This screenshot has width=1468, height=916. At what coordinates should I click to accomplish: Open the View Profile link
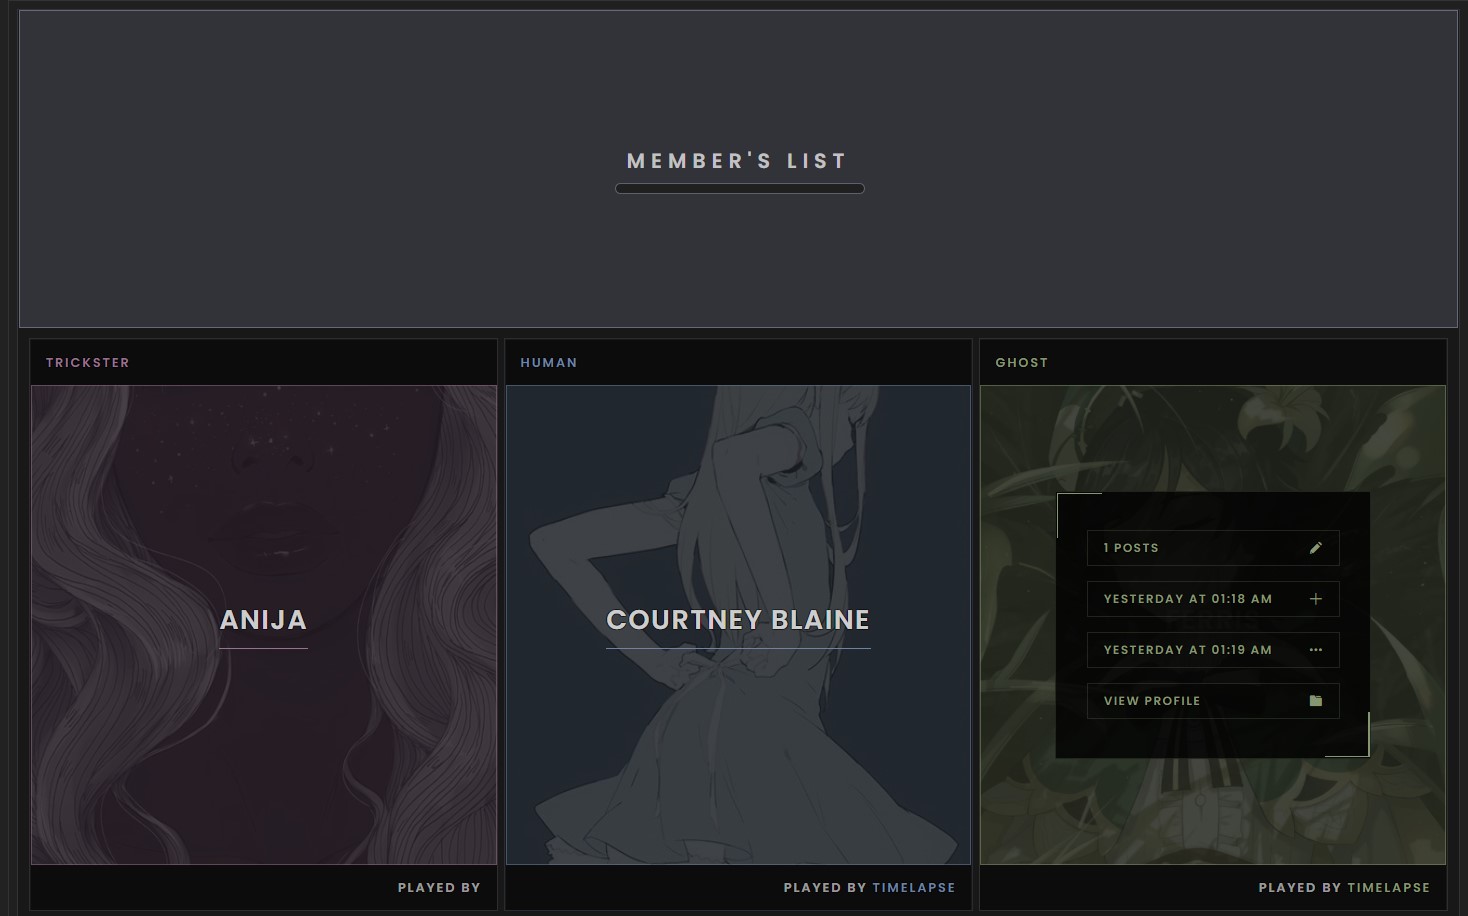point(1213,701)
